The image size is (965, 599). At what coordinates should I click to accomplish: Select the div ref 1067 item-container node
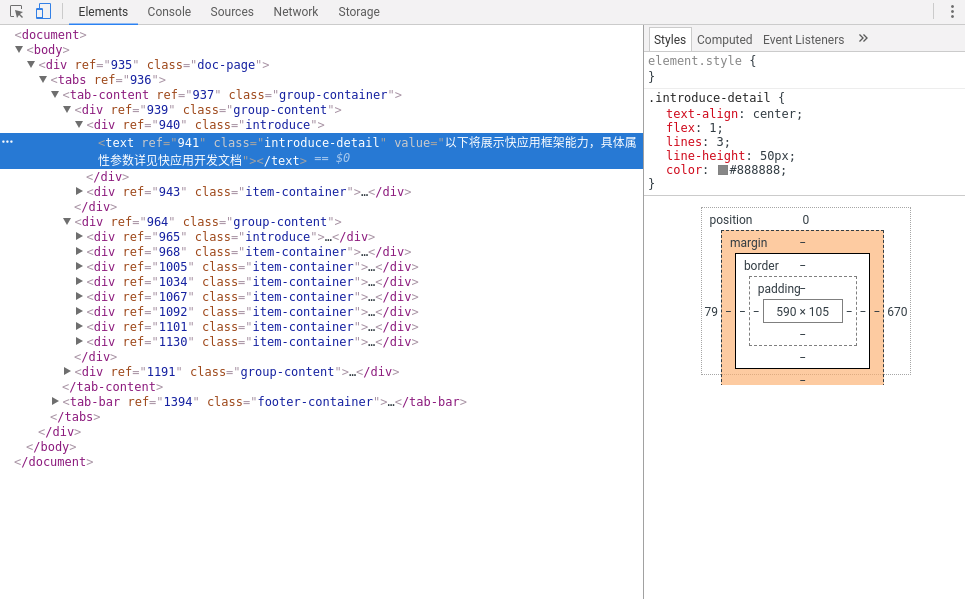(252, 297)
